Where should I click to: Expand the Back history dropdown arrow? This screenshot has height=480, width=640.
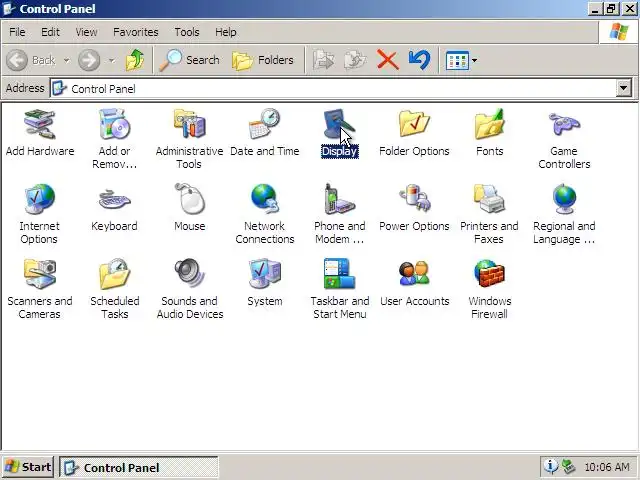coord(66,60)
